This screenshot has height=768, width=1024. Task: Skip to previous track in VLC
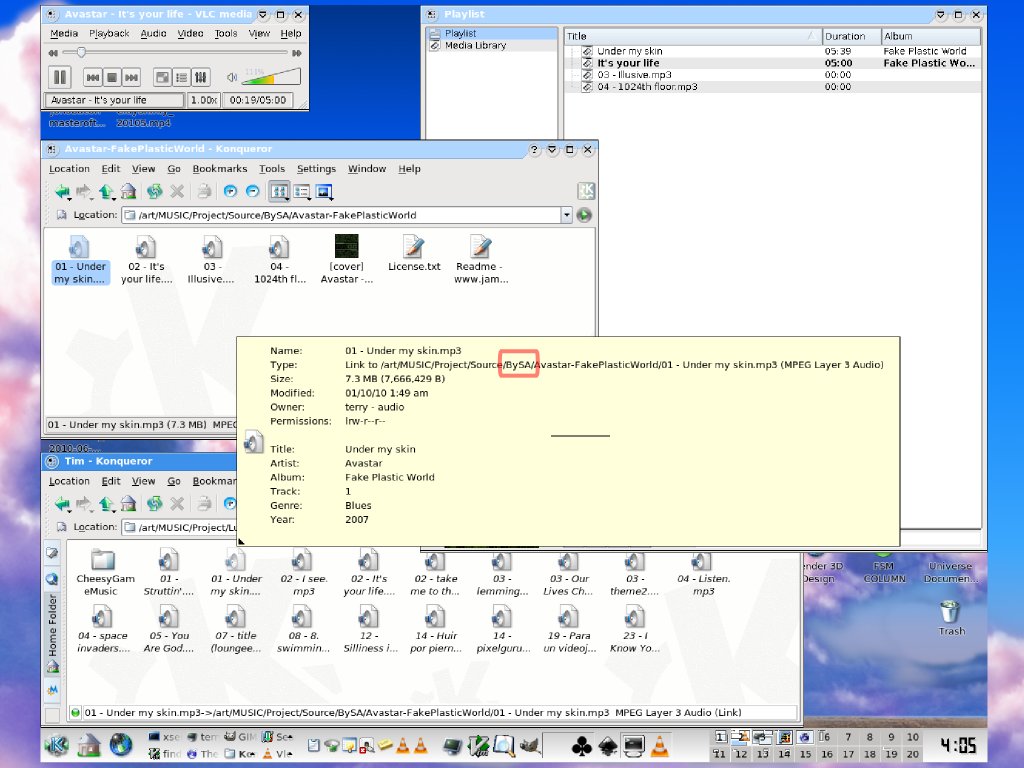(x=93, y=78)
